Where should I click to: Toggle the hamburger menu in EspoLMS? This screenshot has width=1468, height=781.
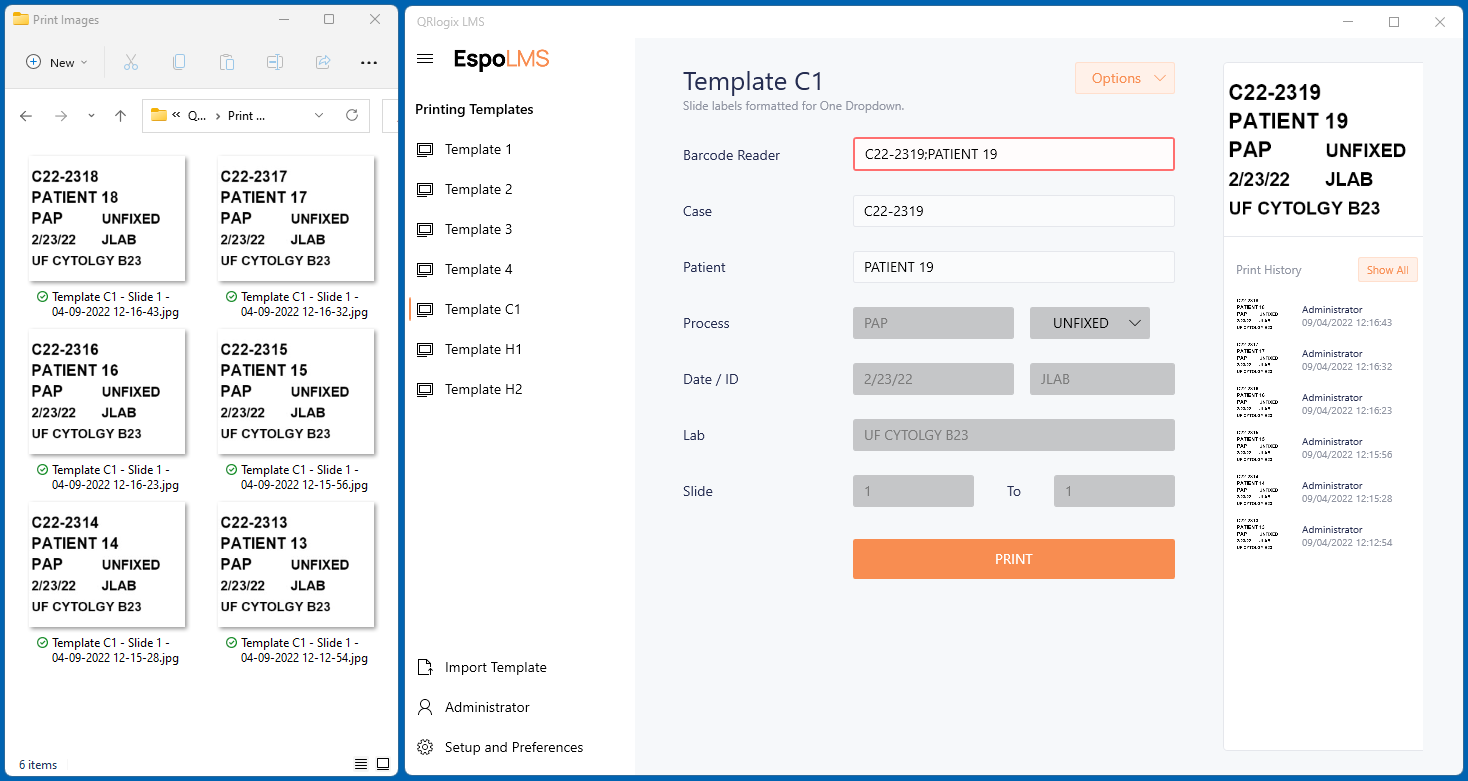click(x=425, y=59)
